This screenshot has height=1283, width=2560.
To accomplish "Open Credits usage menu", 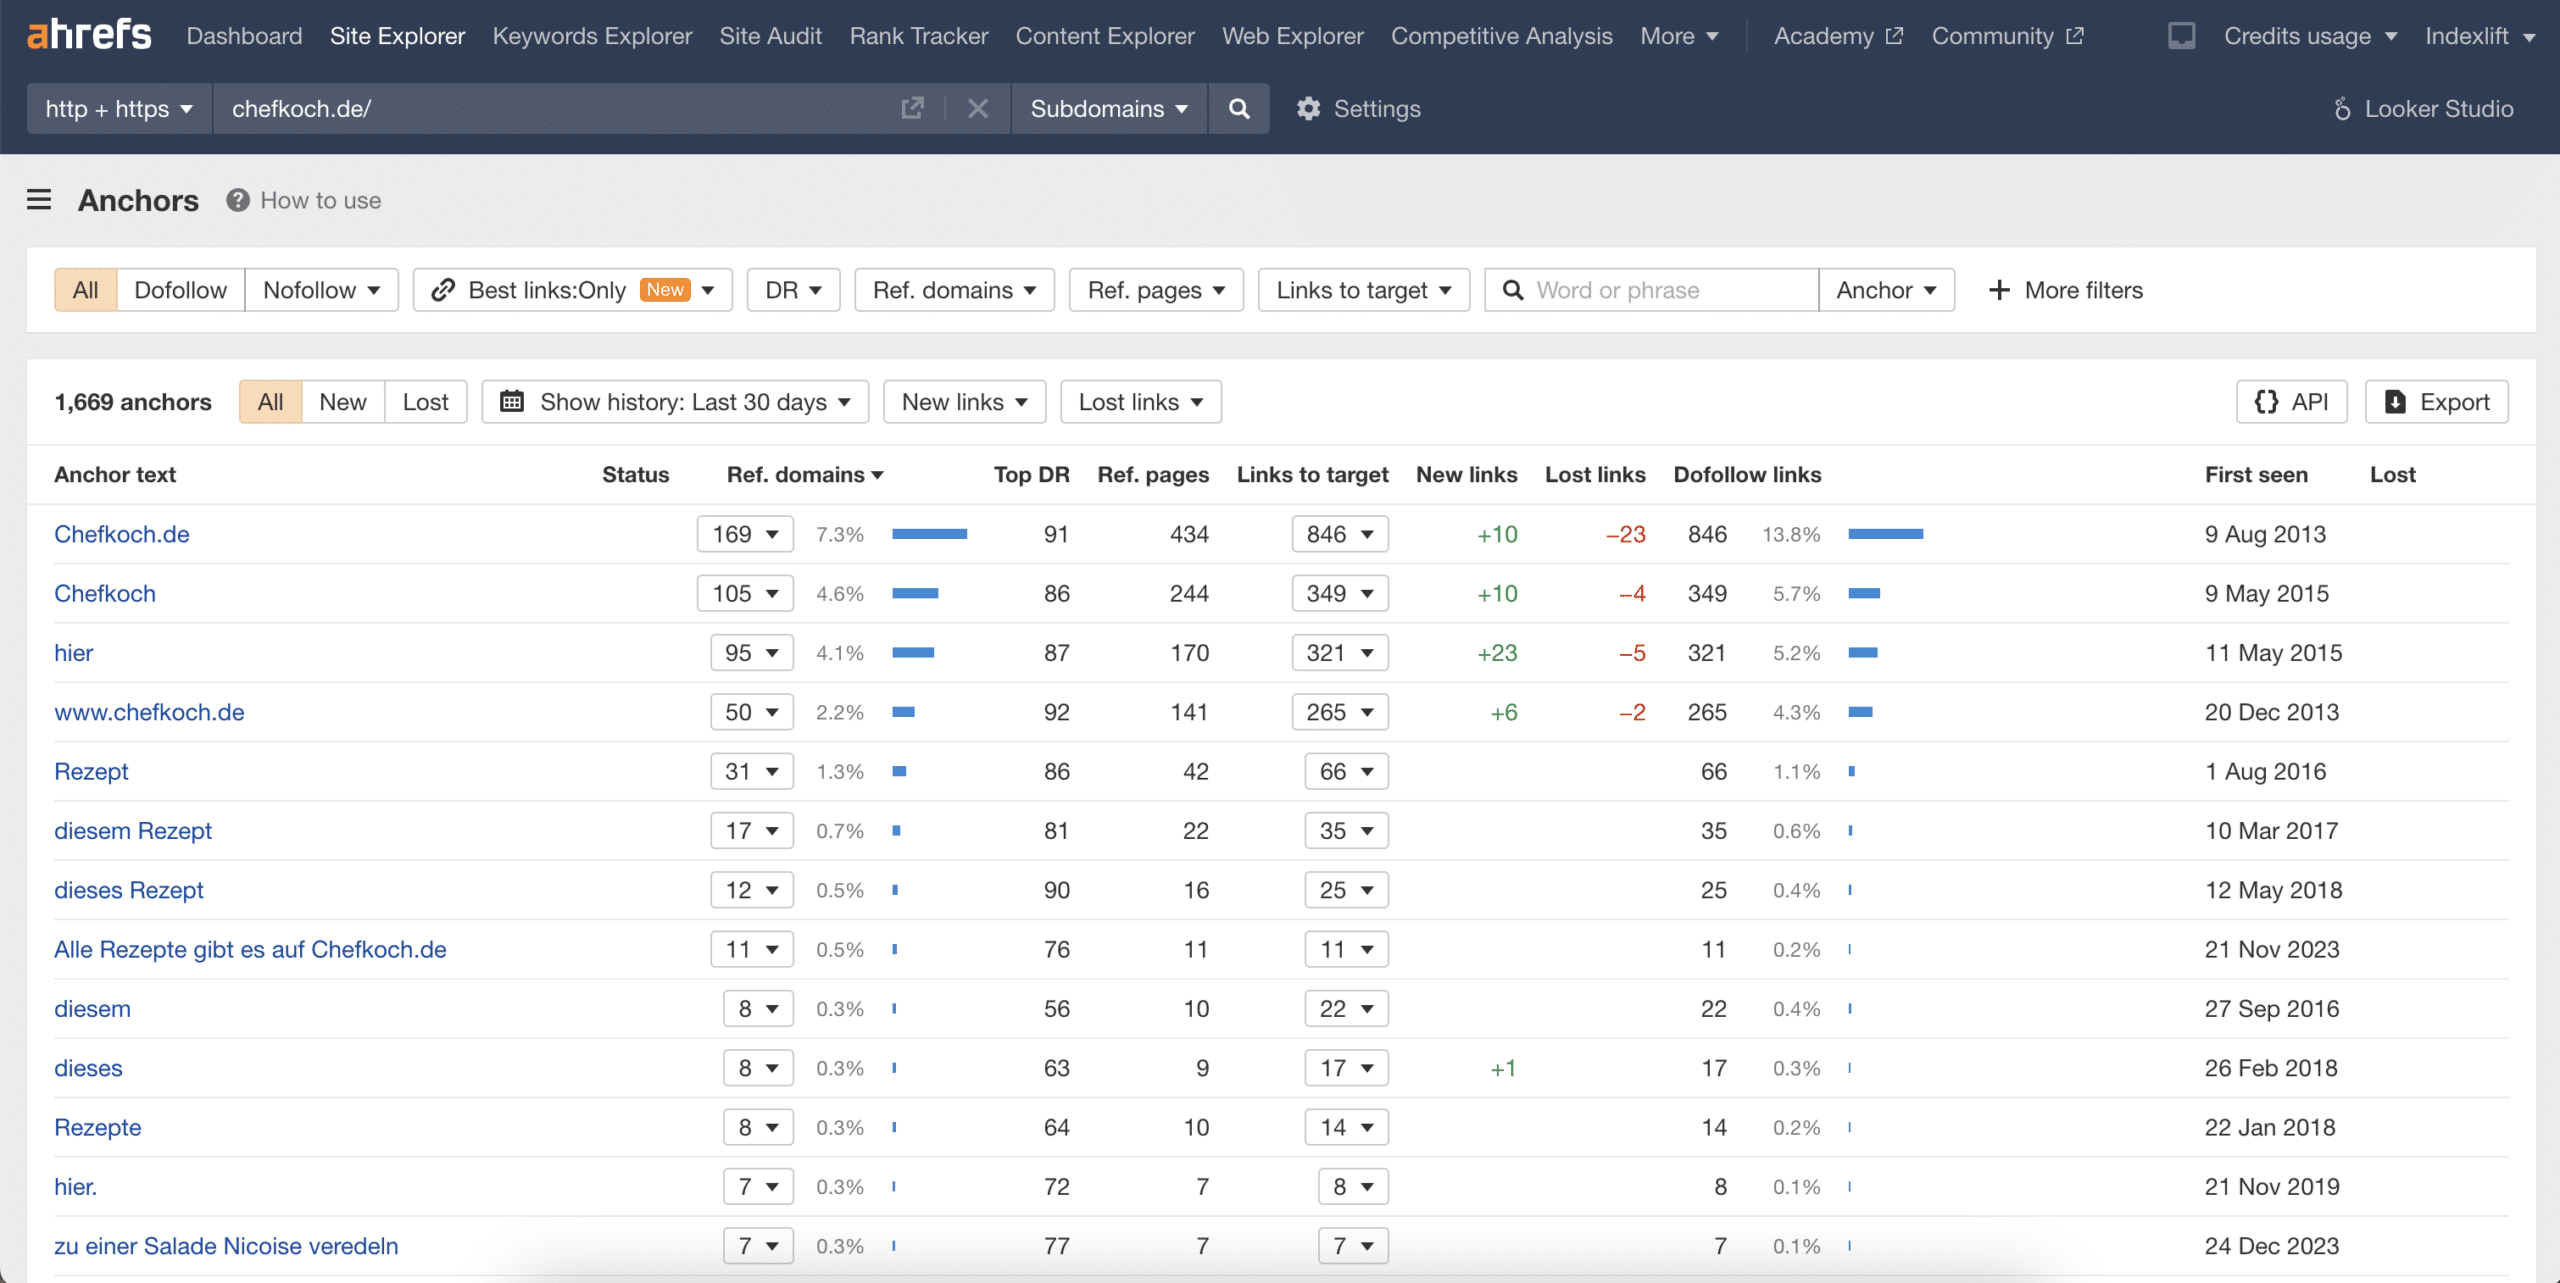I will coord(2311,36).
